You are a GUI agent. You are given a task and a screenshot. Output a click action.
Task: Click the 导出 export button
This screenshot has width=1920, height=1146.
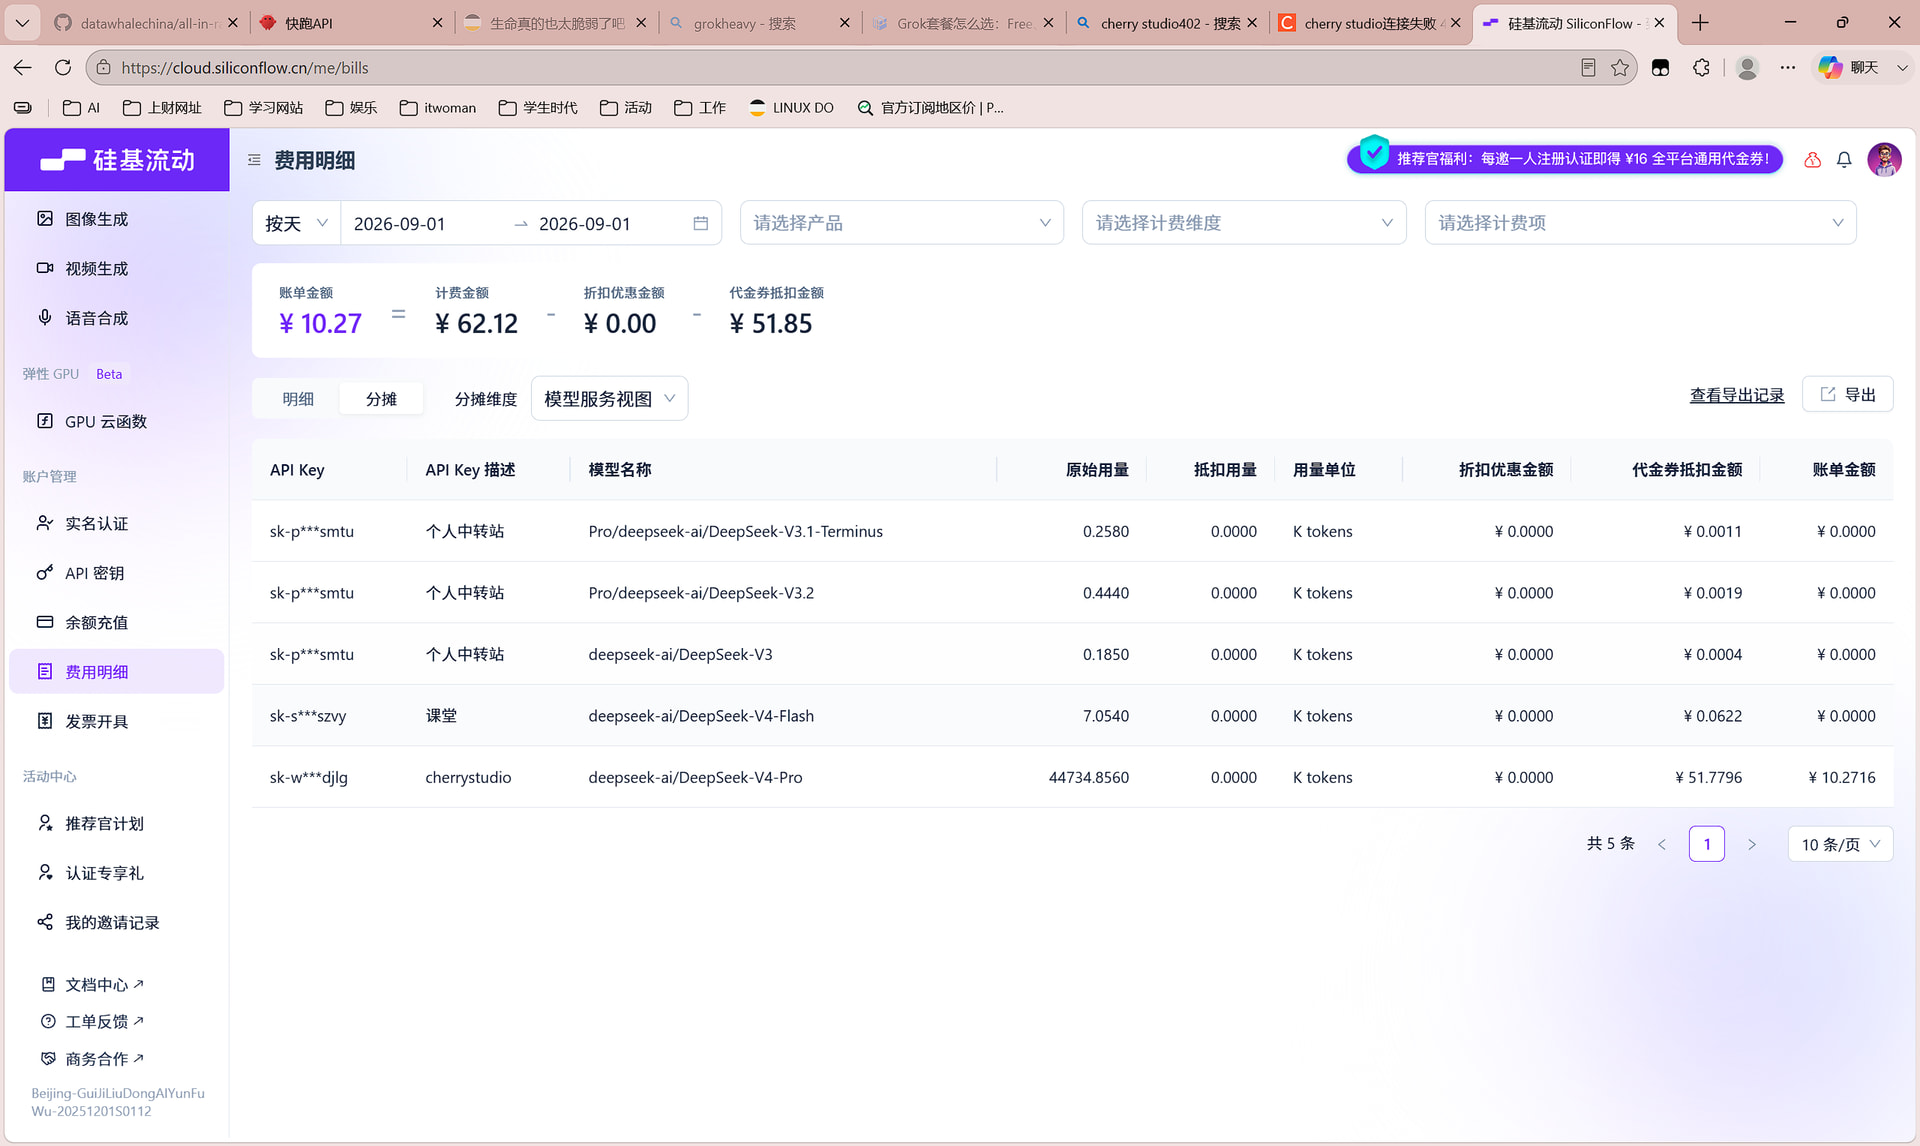[x=1847, y=395]
